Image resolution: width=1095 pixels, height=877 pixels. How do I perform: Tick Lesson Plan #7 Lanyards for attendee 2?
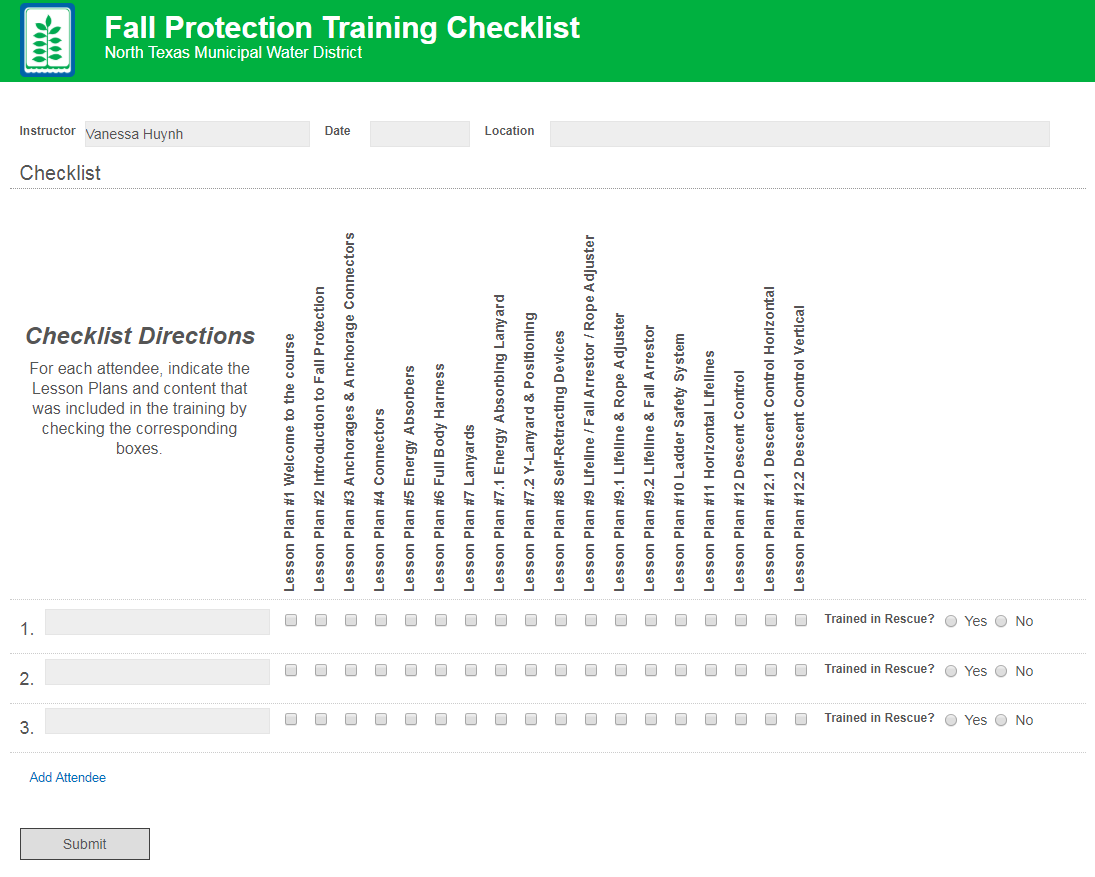pos(471,670)
